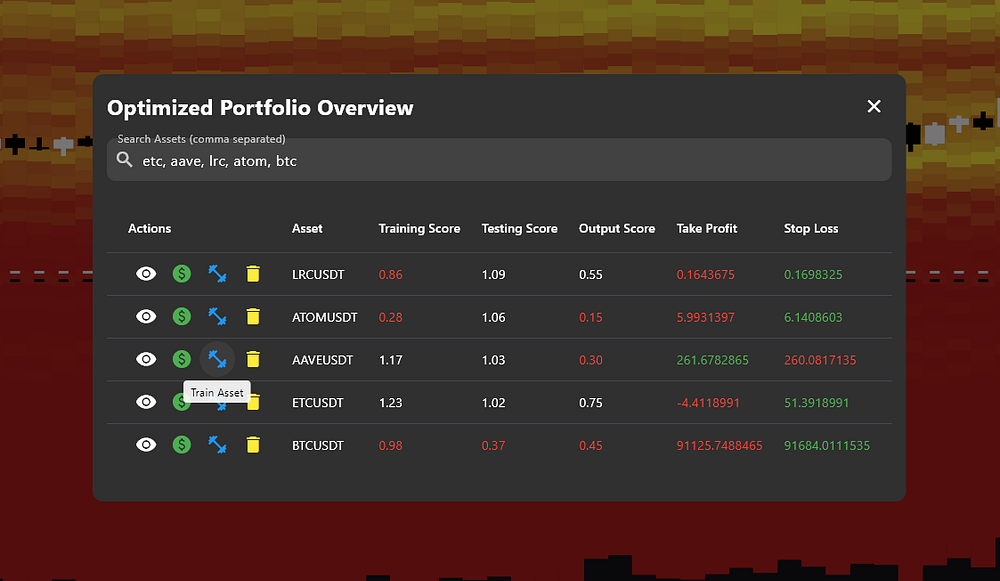The width and height of the screenshot is (1000, 581).
Task: View the AAVEUSDT asset with eye icon
Action: click(x=146, y=360)
